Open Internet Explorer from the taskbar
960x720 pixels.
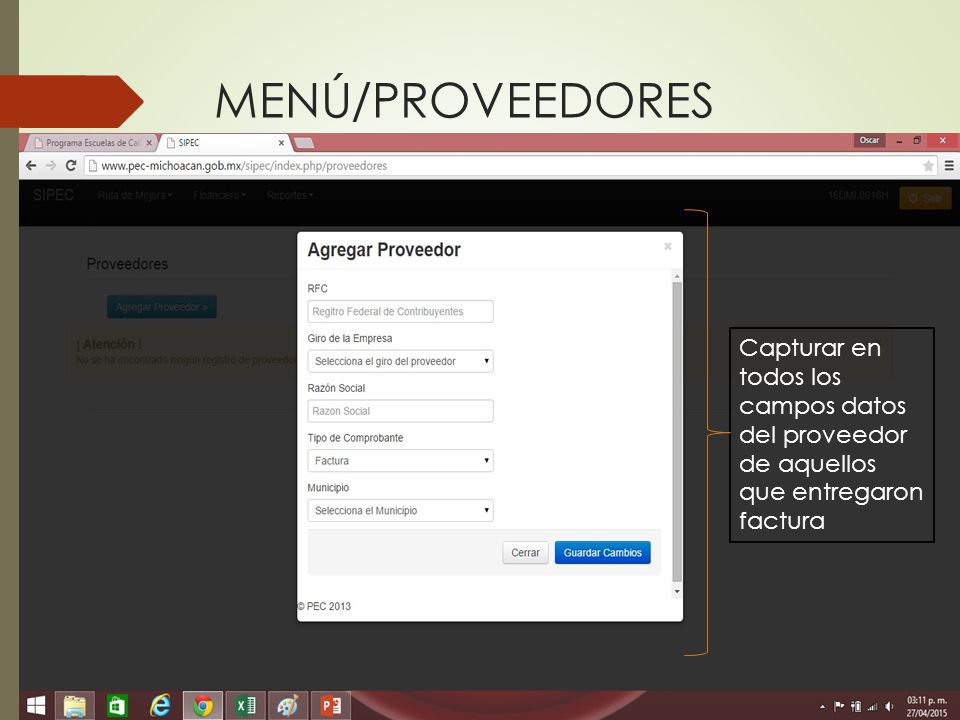[x=160, y=705]
